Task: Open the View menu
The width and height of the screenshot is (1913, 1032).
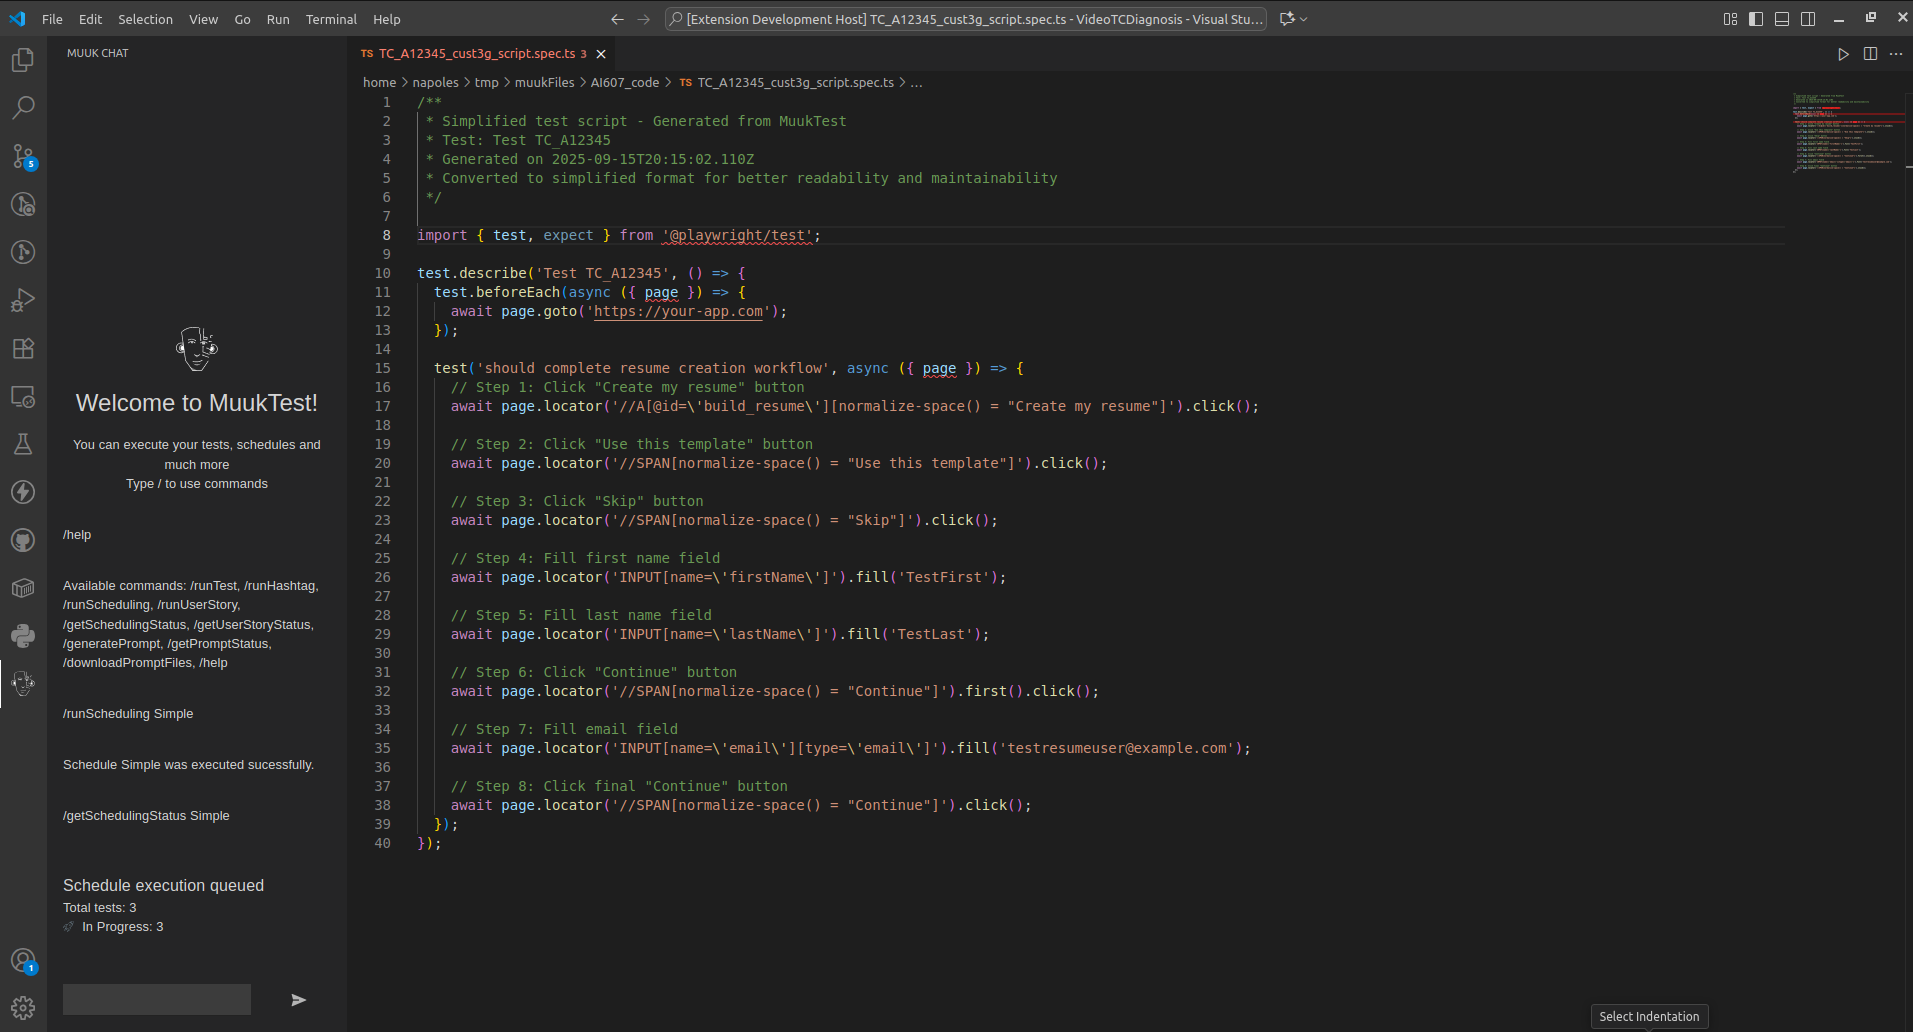Action: pyautogui.click(x=203, y=19)
